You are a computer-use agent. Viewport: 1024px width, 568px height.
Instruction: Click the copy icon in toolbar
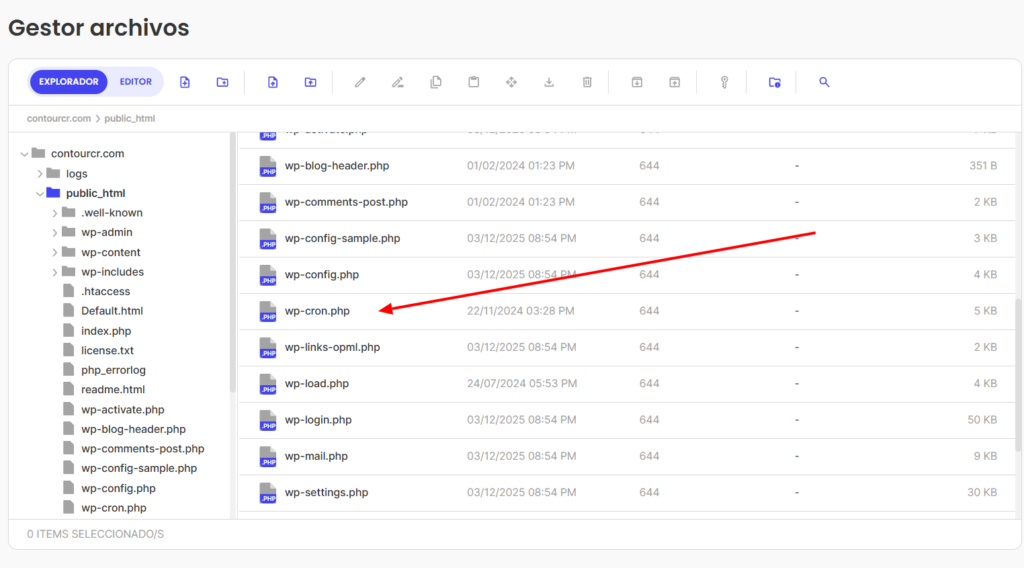pos(435,82)
